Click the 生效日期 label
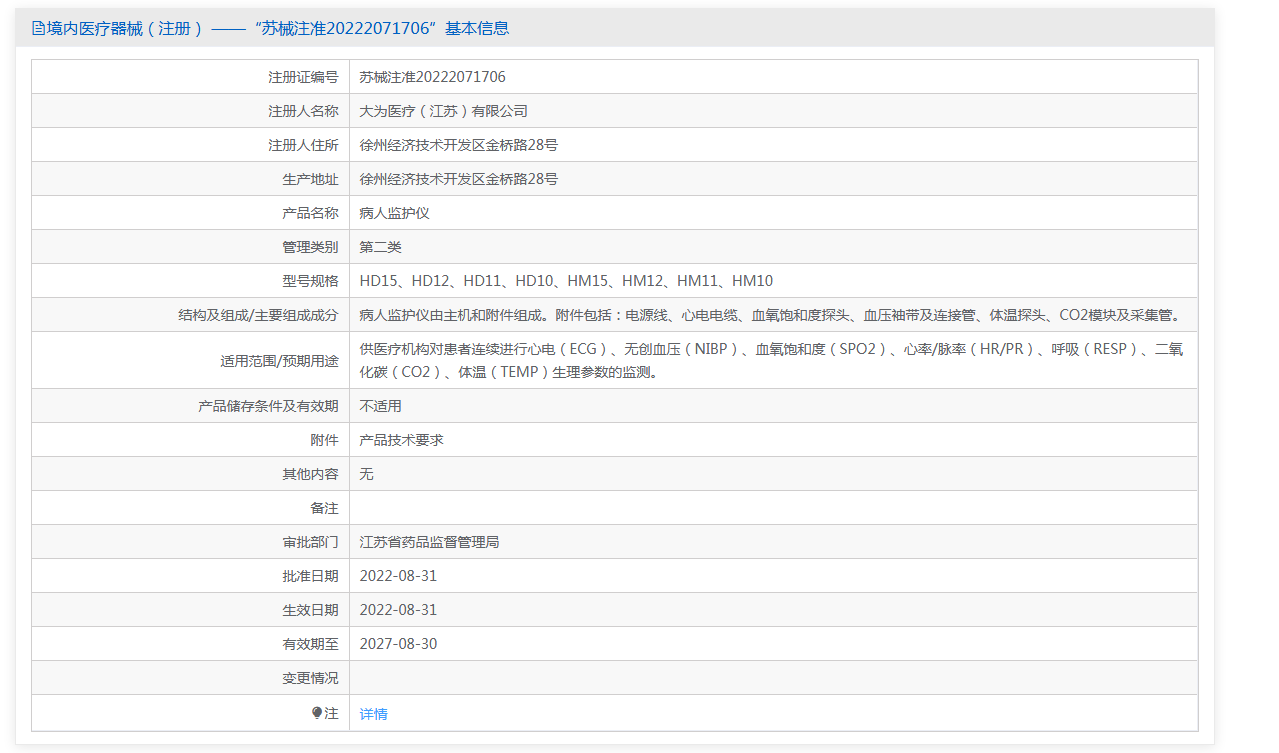1279x753 pixels. coord(310,610)
